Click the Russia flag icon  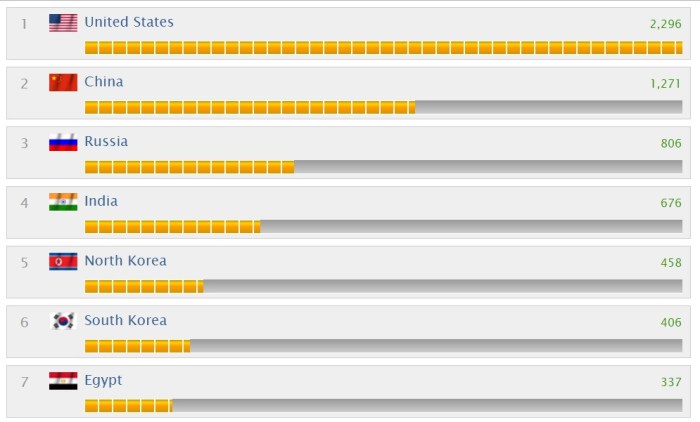coord(63,142)
